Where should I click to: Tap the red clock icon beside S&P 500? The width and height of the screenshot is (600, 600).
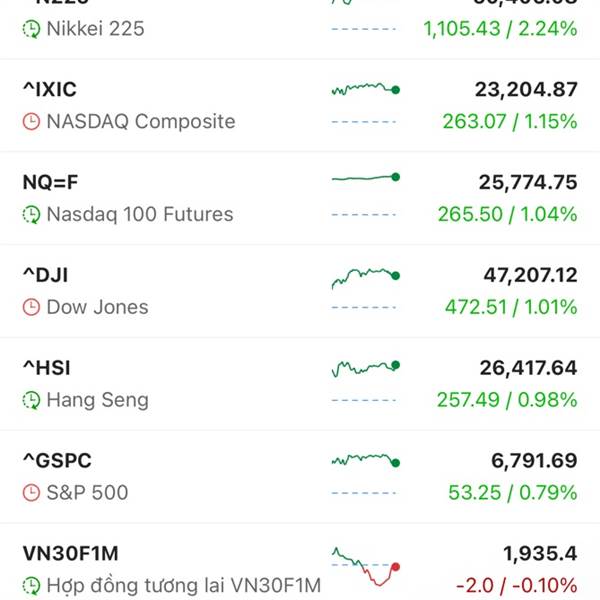click(31, 493)
